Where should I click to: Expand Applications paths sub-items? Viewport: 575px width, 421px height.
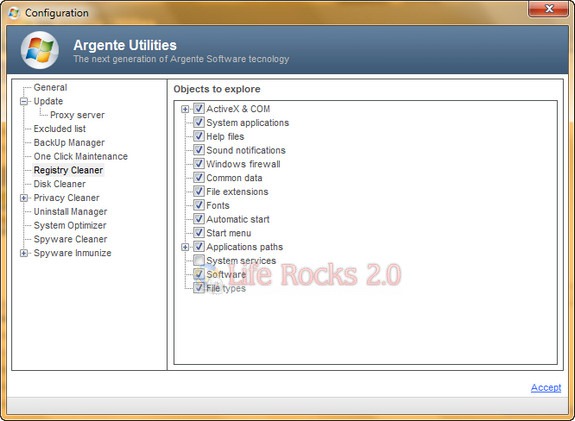click(185, 248)
